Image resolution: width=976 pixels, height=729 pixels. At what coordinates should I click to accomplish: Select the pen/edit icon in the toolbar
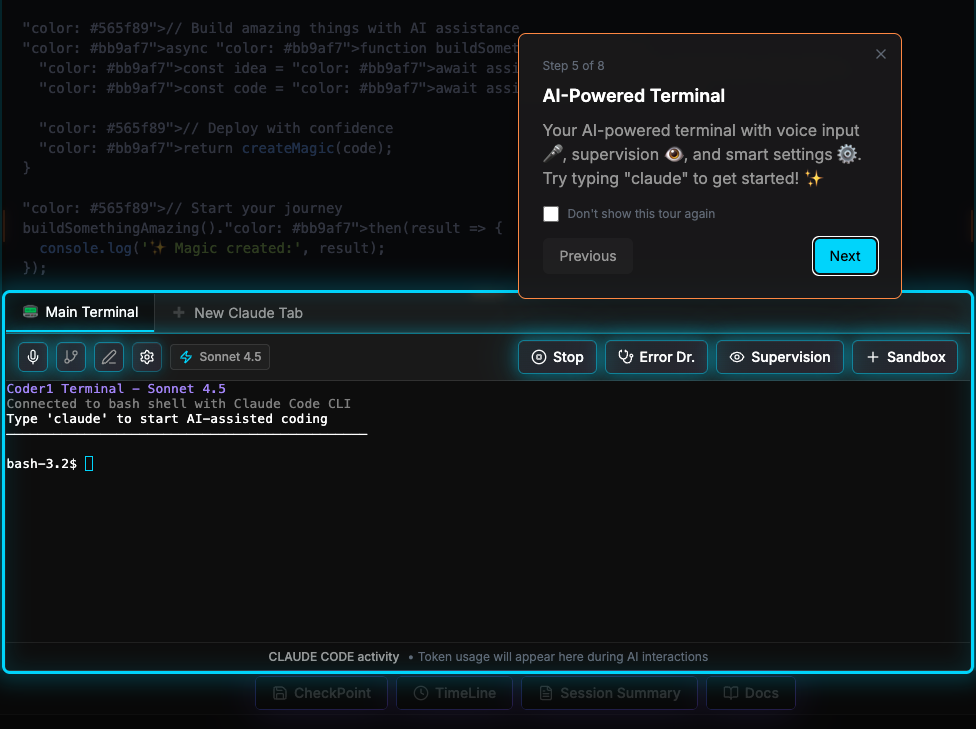(108, 357)
